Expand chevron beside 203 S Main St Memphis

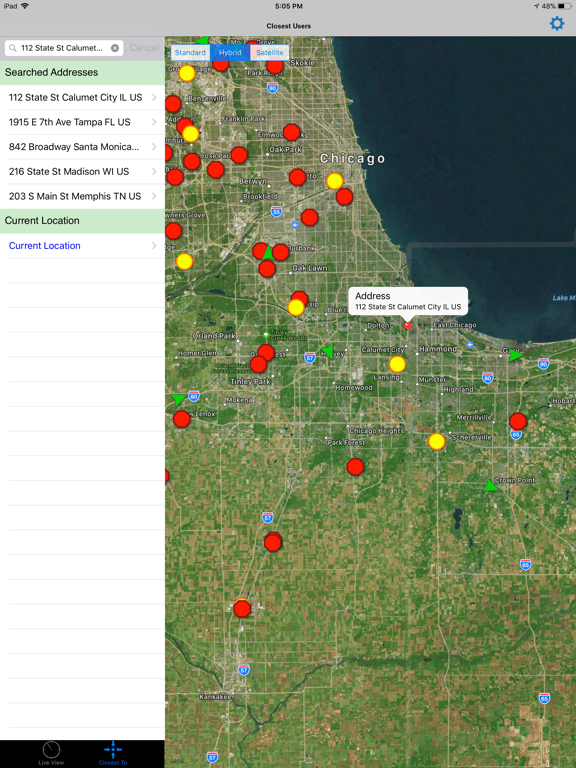pos(154,196)
